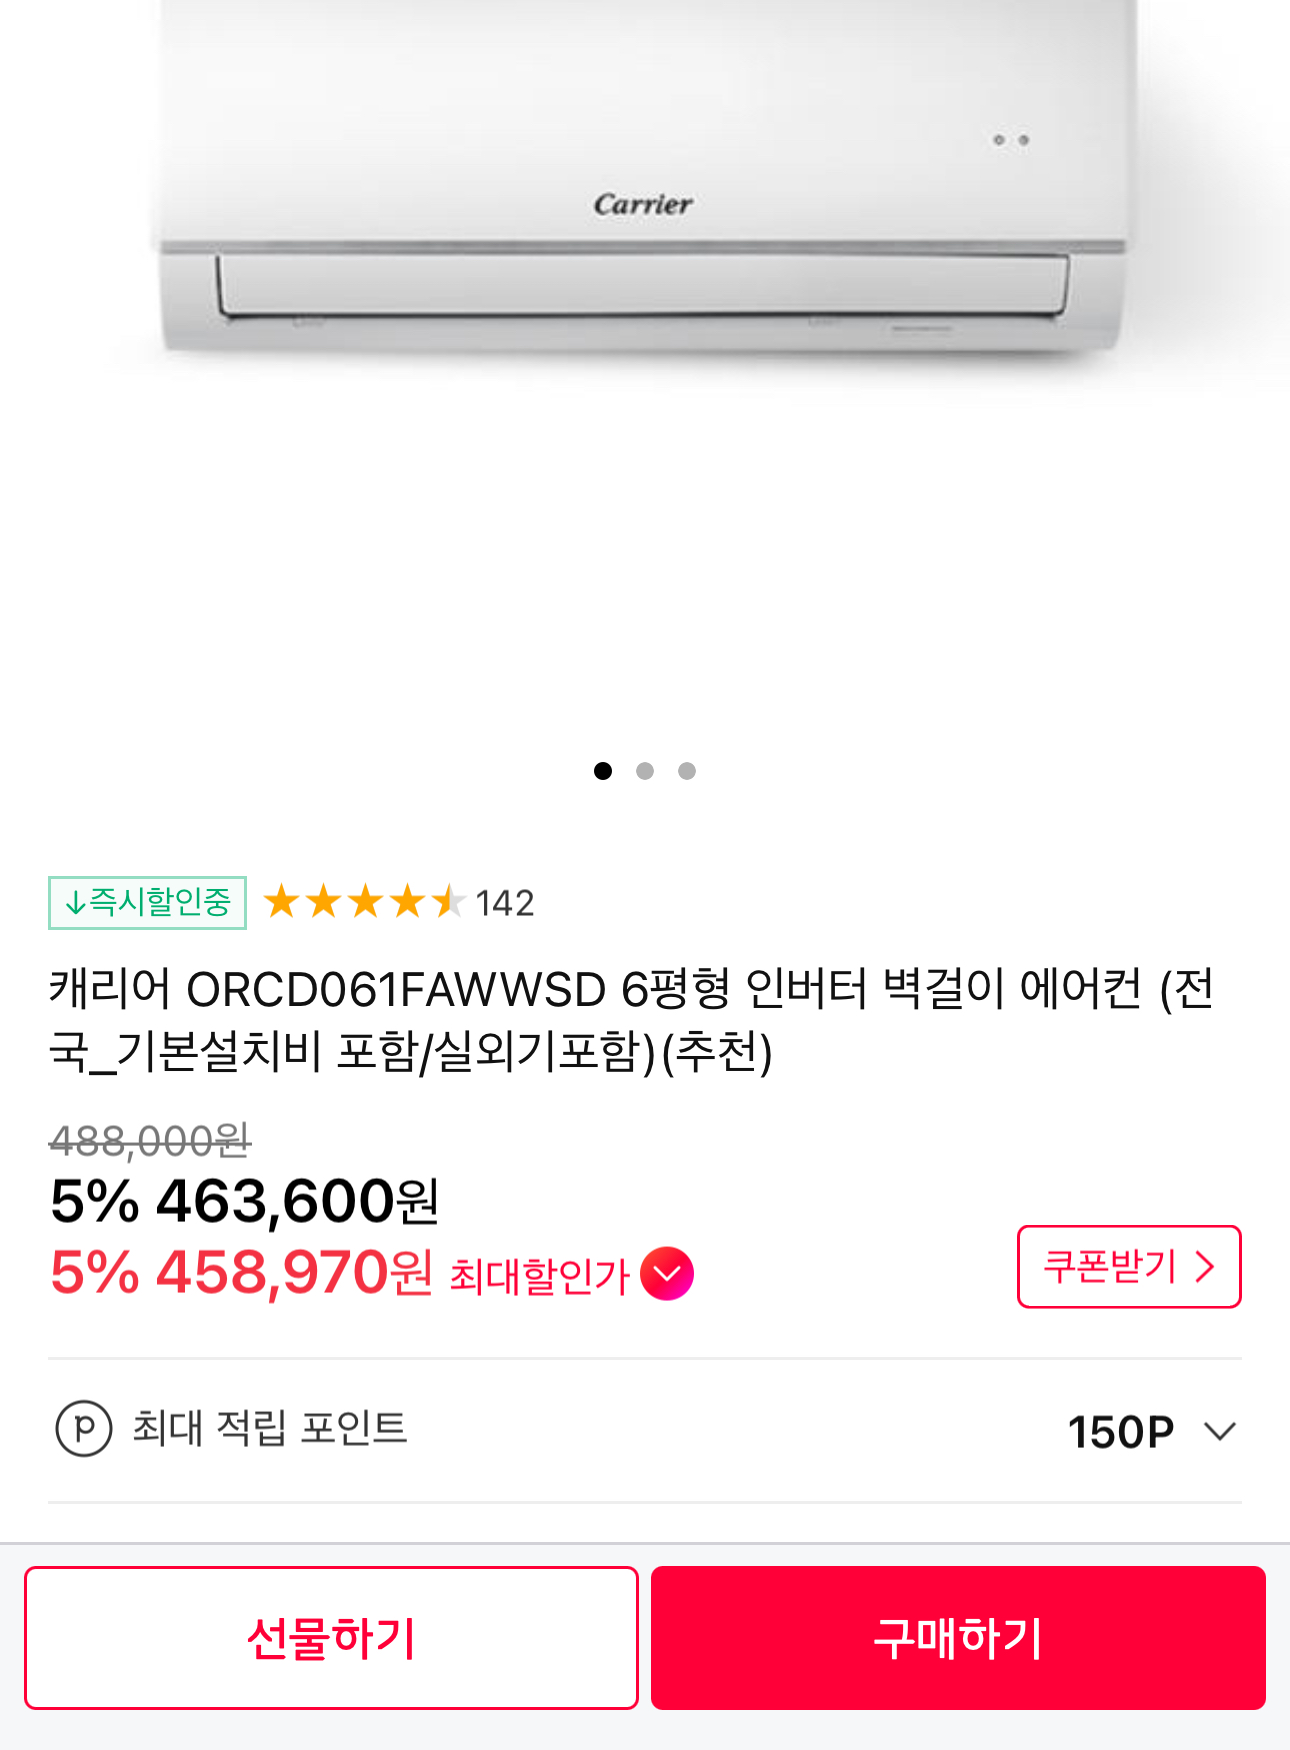Click the 5% 458,970원 maximum discount price
Viewport: 1290px width, 1750px height.
242,1273
